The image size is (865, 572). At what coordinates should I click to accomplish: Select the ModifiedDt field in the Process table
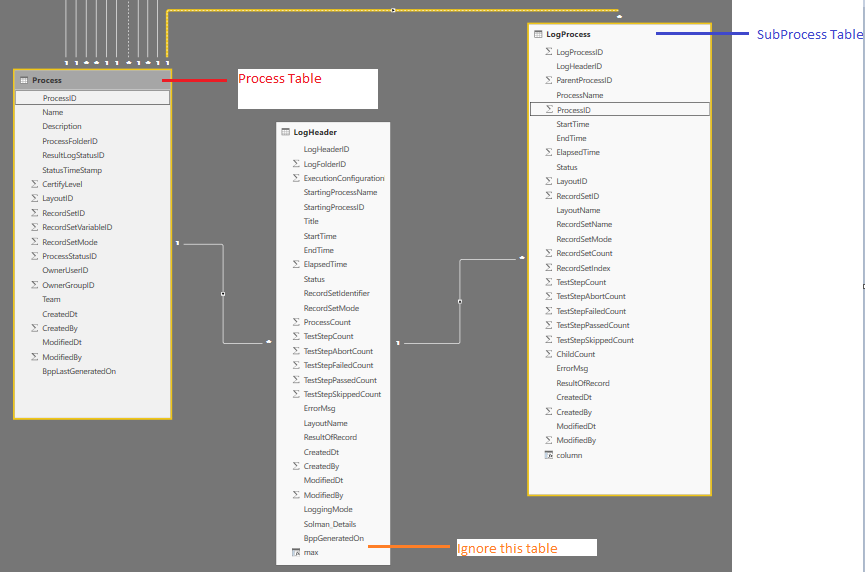pyautogui.click(x=62, y=343)
